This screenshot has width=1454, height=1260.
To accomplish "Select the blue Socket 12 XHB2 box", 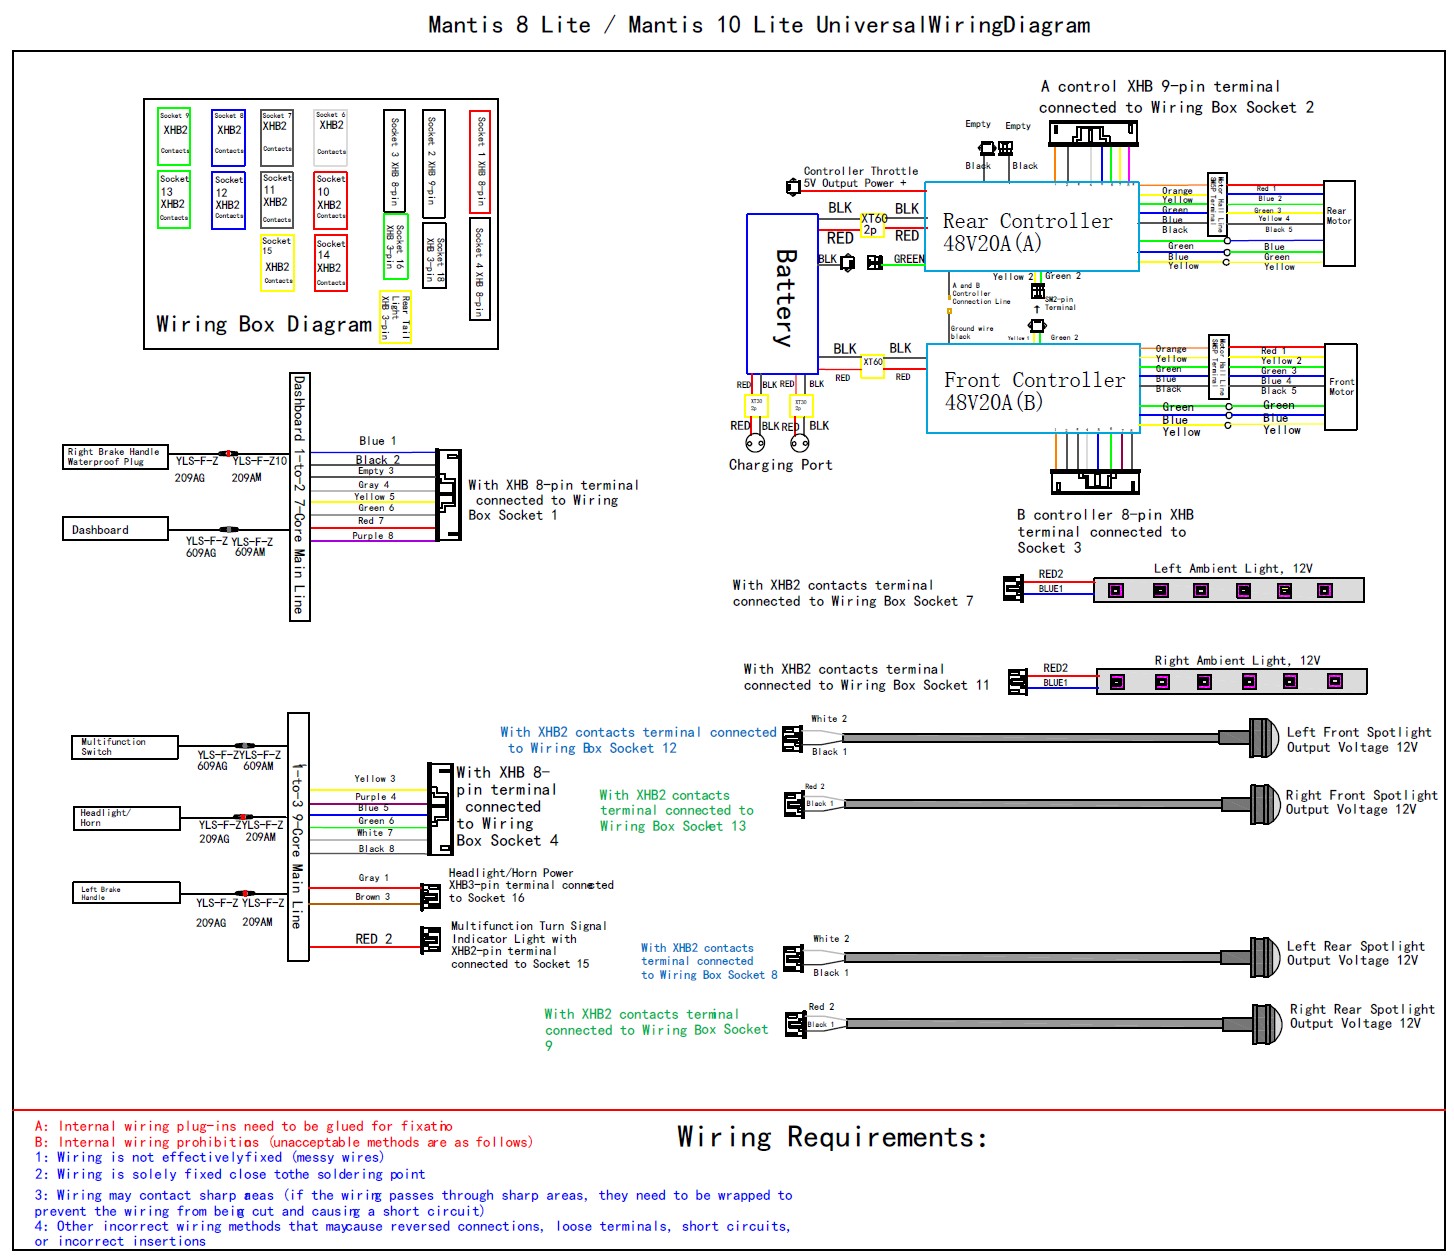I will [x=229, y=200].
